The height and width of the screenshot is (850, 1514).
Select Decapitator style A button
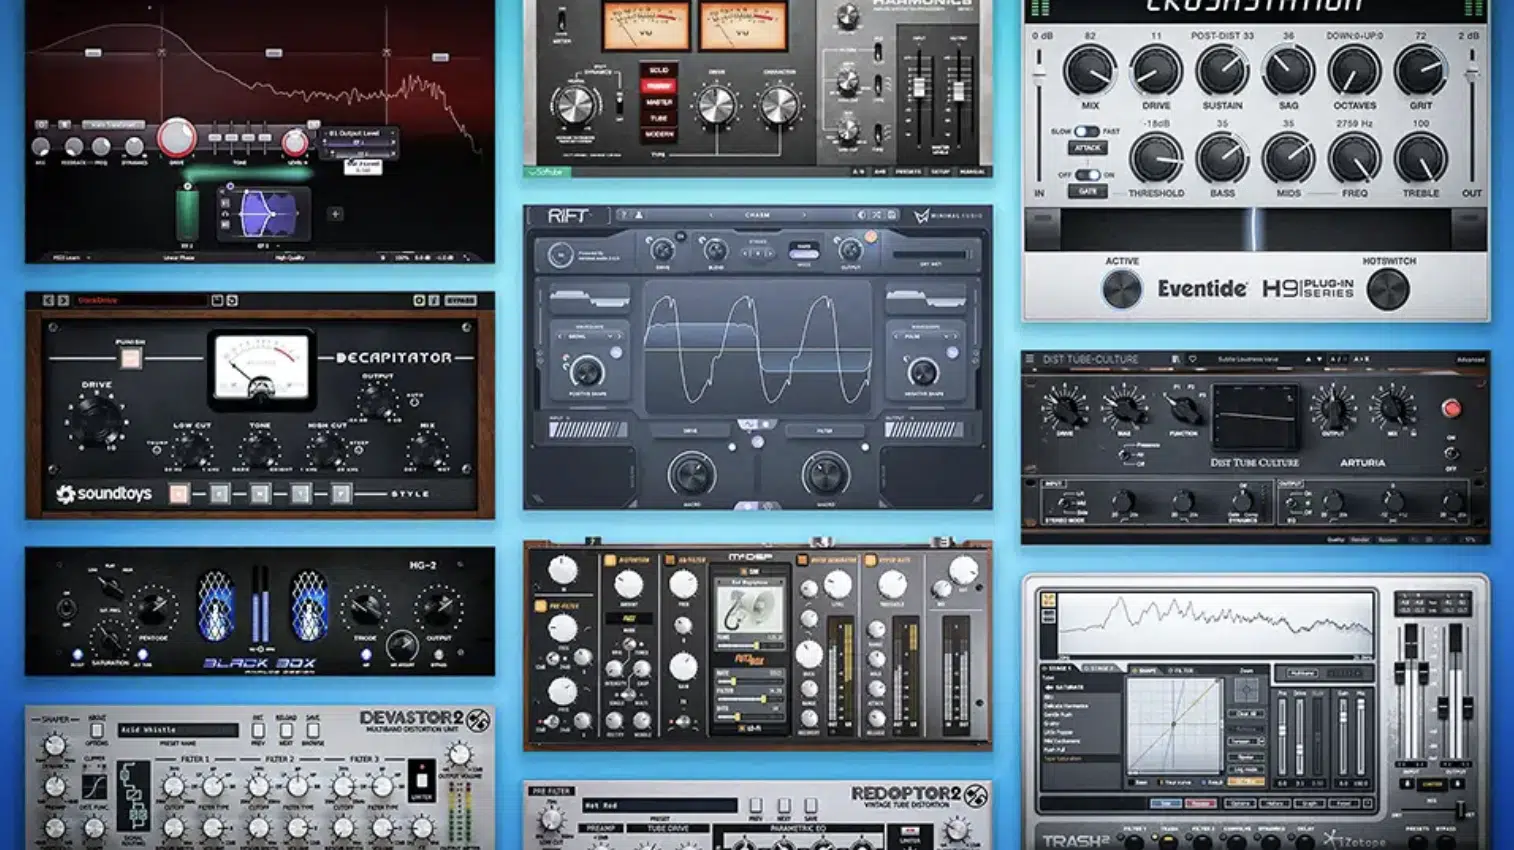178,494
